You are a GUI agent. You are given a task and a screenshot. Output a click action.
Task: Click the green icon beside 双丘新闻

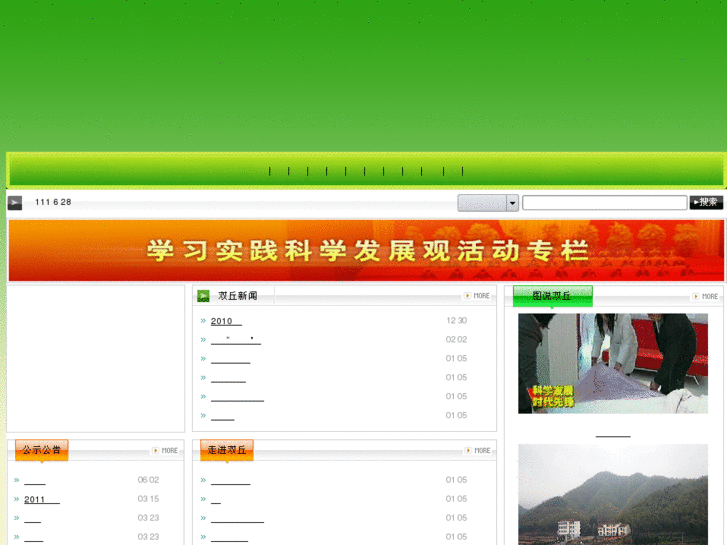[x=203, y=296]
